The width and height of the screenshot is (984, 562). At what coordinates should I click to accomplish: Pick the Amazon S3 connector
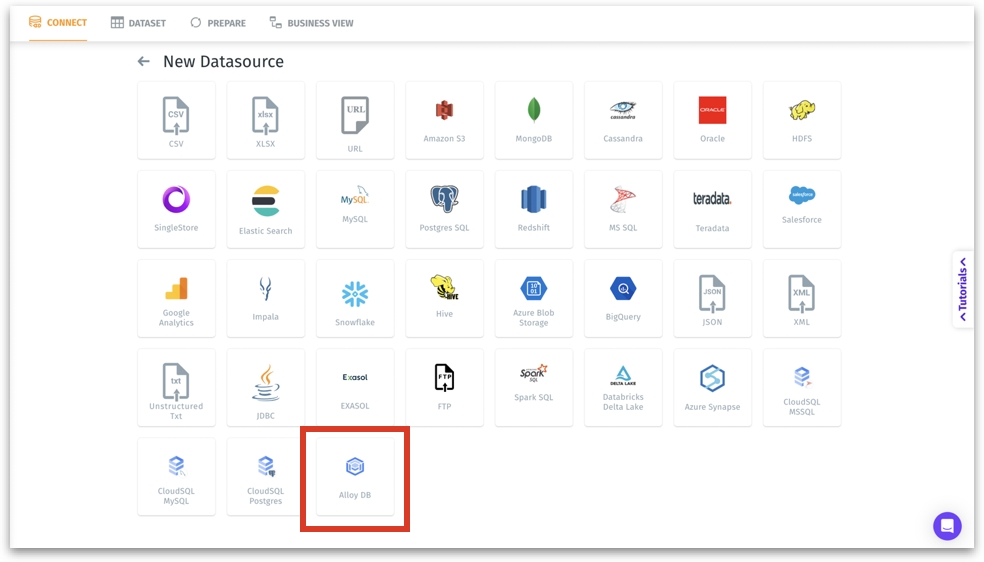point(444,120)
